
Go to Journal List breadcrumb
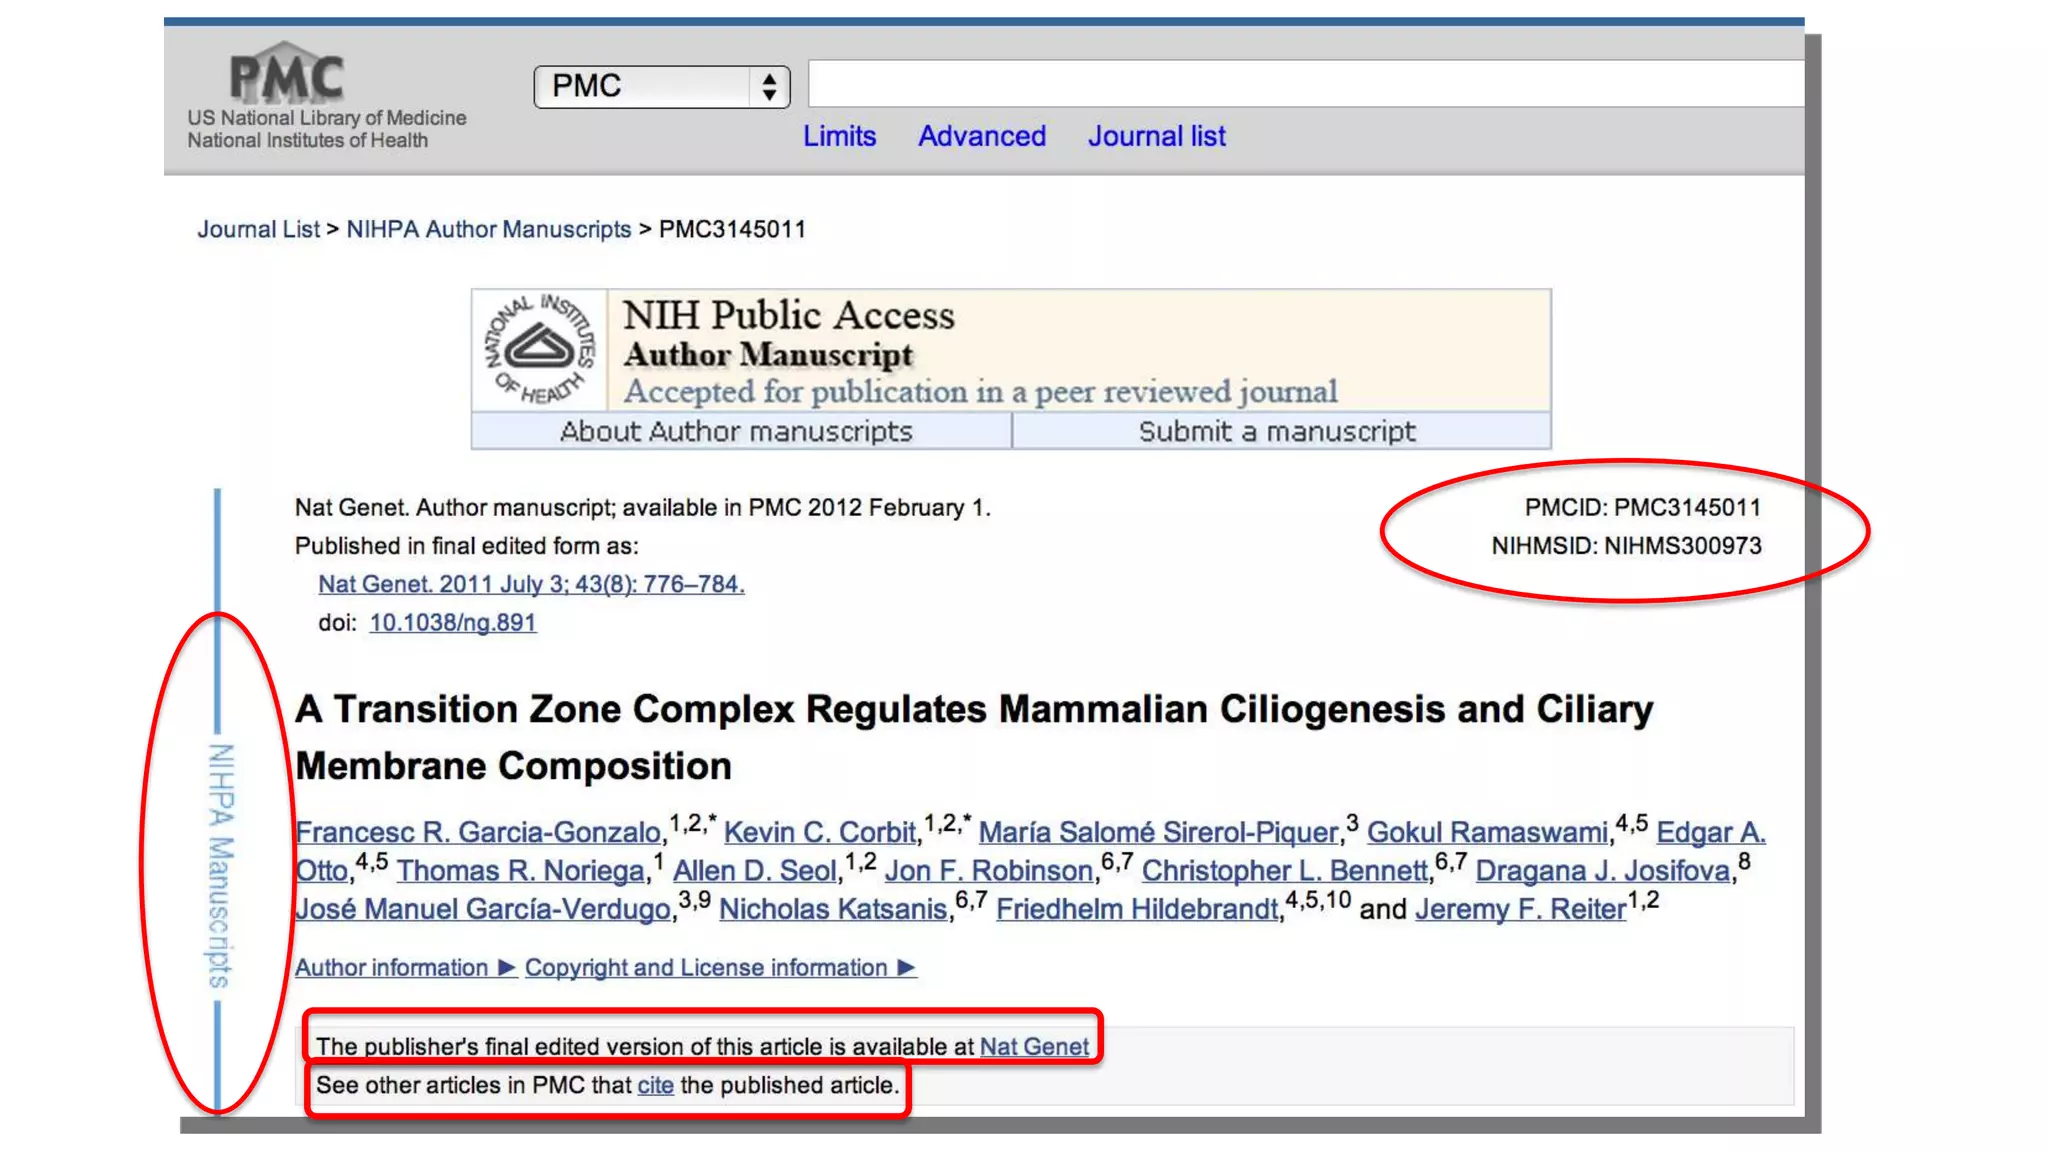(258, 229)
